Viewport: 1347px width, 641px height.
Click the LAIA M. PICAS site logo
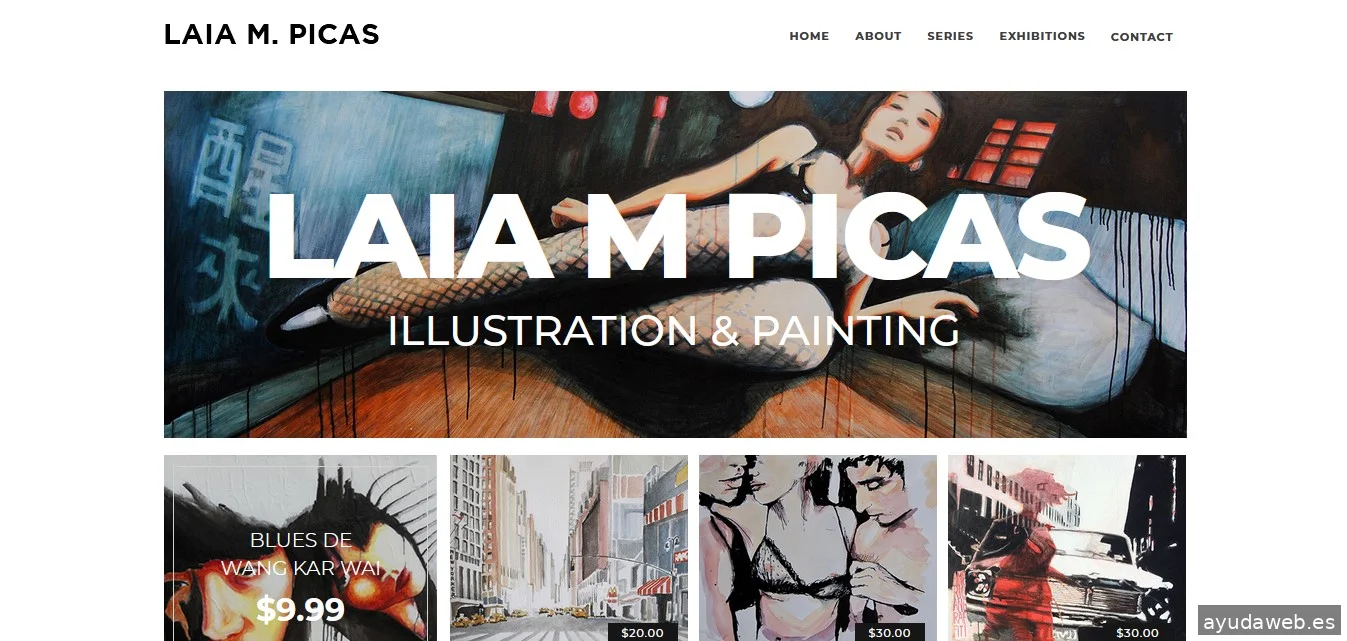[x=271, y=35]
